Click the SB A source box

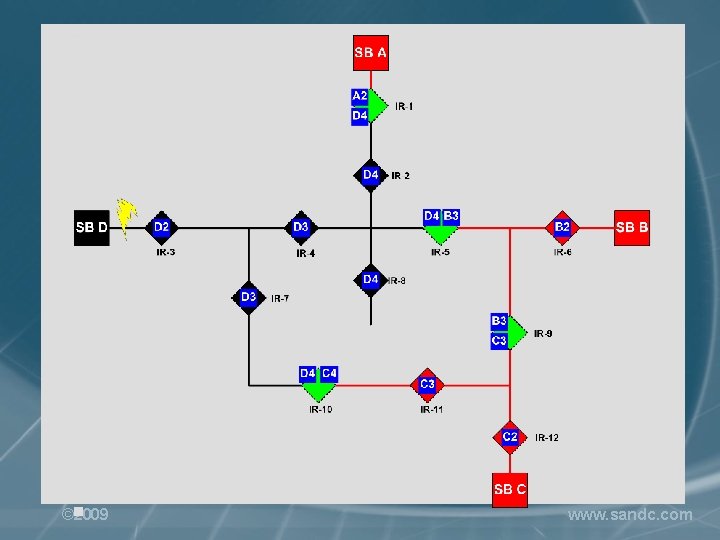pyautogui.click(x=371, y=53)
